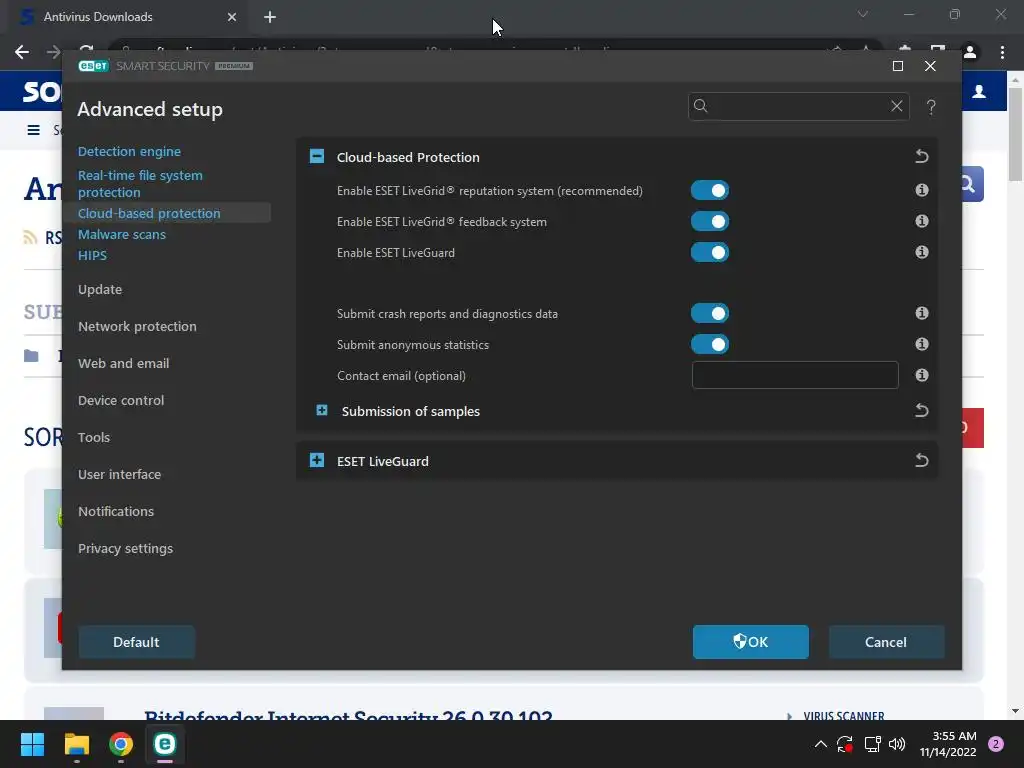Viewport: 1024px width, 768px height.
Task: Clear the search field with the X icon
Action: point(897,106)
